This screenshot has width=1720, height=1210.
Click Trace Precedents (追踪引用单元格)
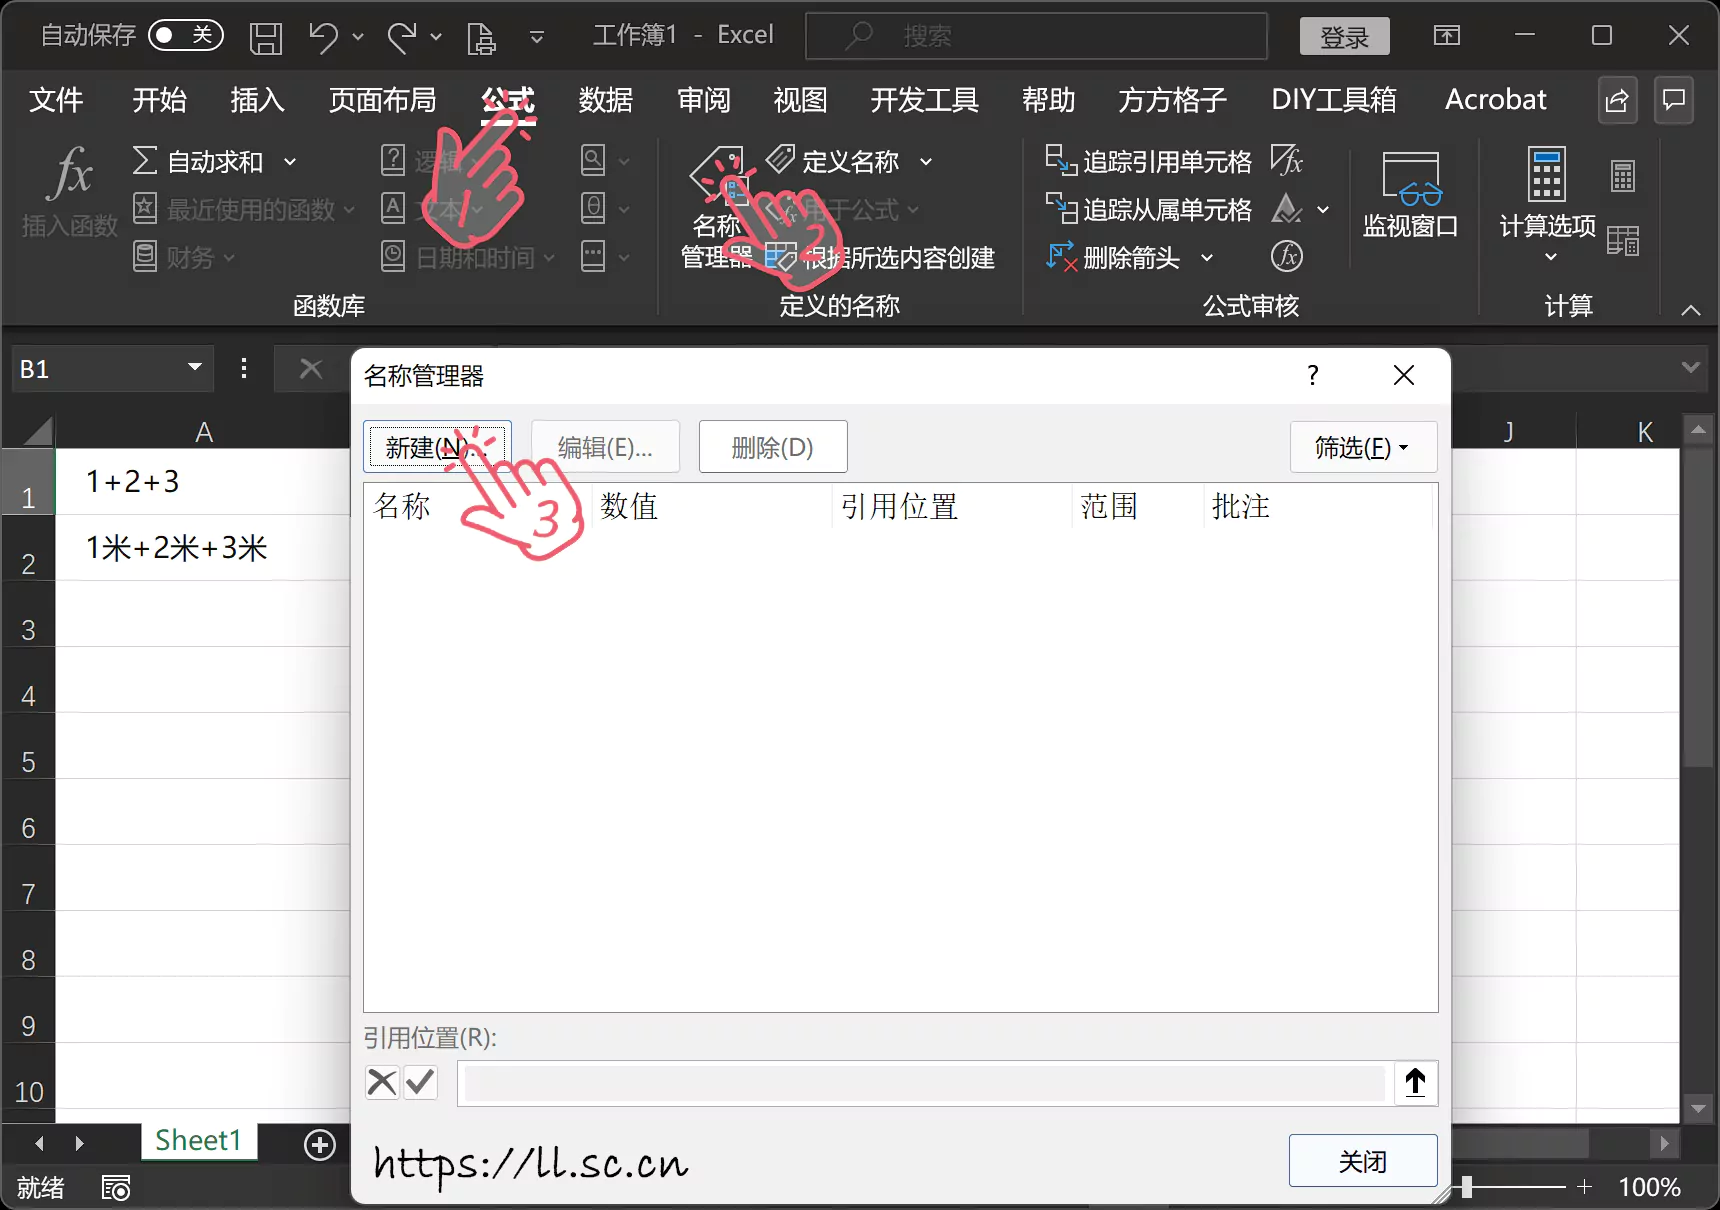pos(1149,161)
